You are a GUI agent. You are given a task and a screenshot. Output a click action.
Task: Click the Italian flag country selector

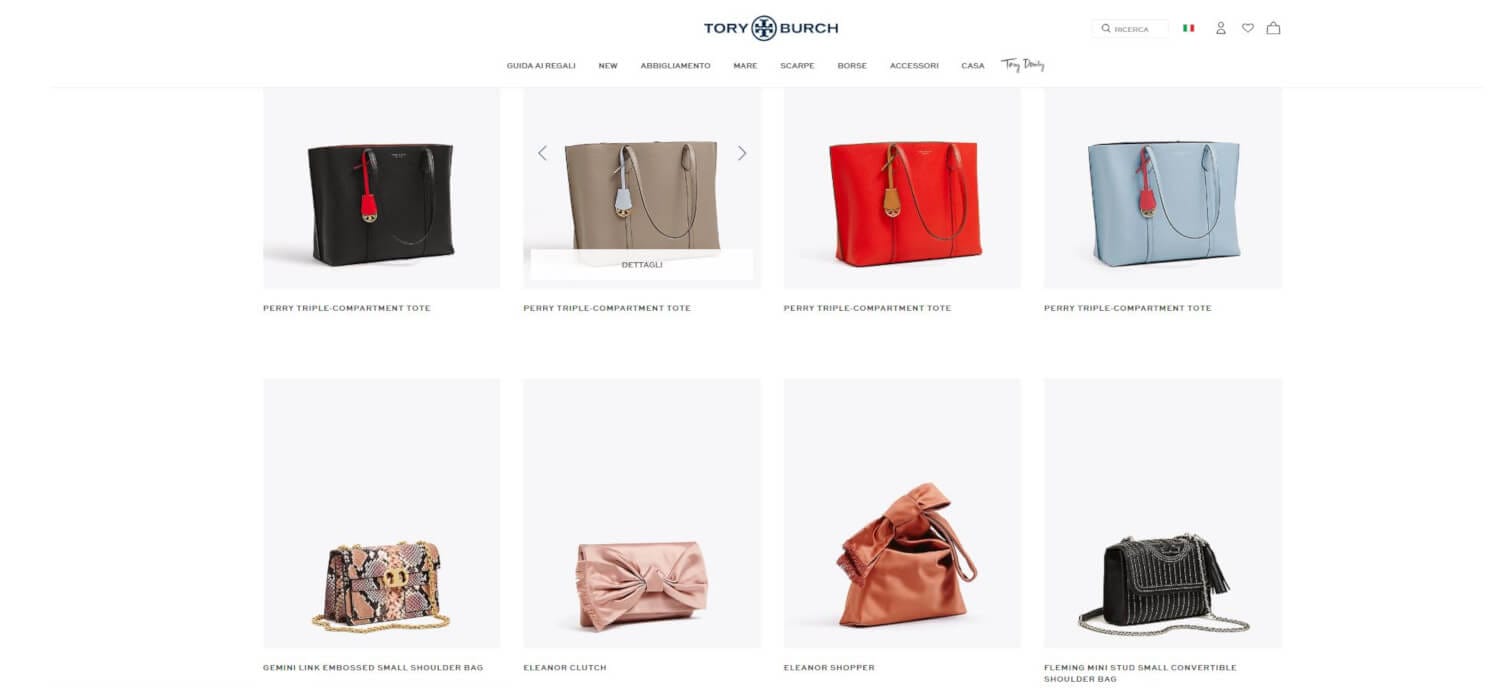[x=1189, y=28]
